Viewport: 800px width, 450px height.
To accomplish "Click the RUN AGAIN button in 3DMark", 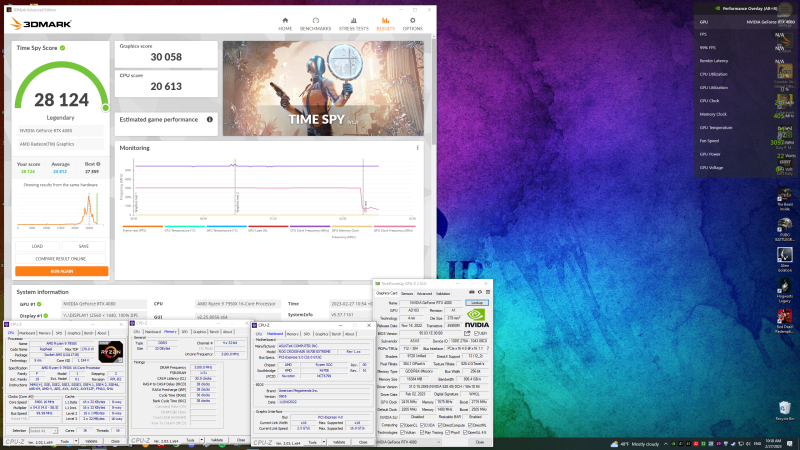I will (x=62, y=271).
